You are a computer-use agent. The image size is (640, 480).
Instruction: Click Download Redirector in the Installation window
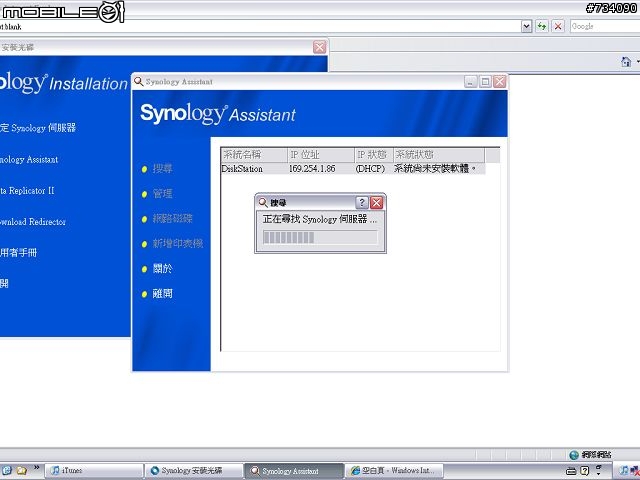33,222
